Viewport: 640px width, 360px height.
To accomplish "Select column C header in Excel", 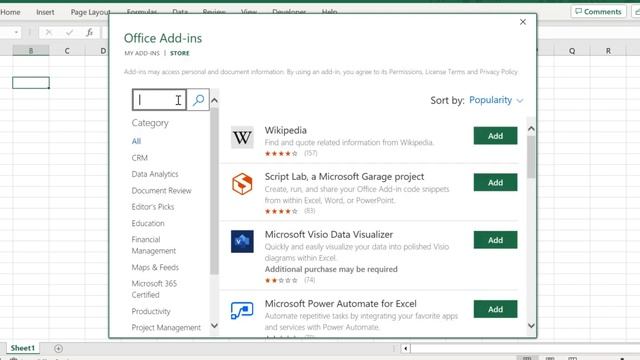I will pos(67,51).
